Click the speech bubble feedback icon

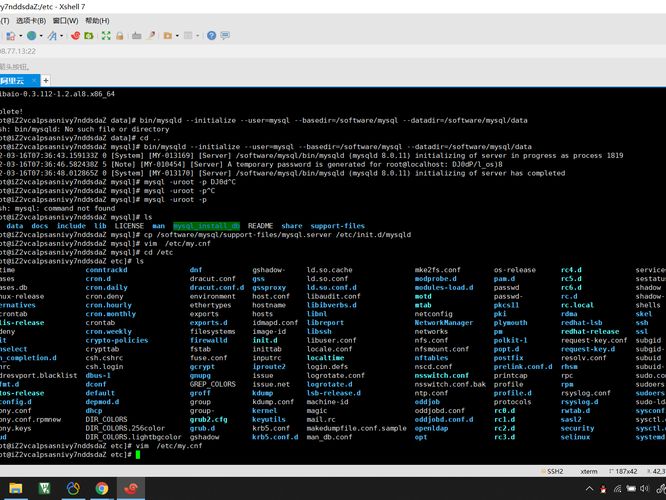pyautogui.click(x=225, y=35)
